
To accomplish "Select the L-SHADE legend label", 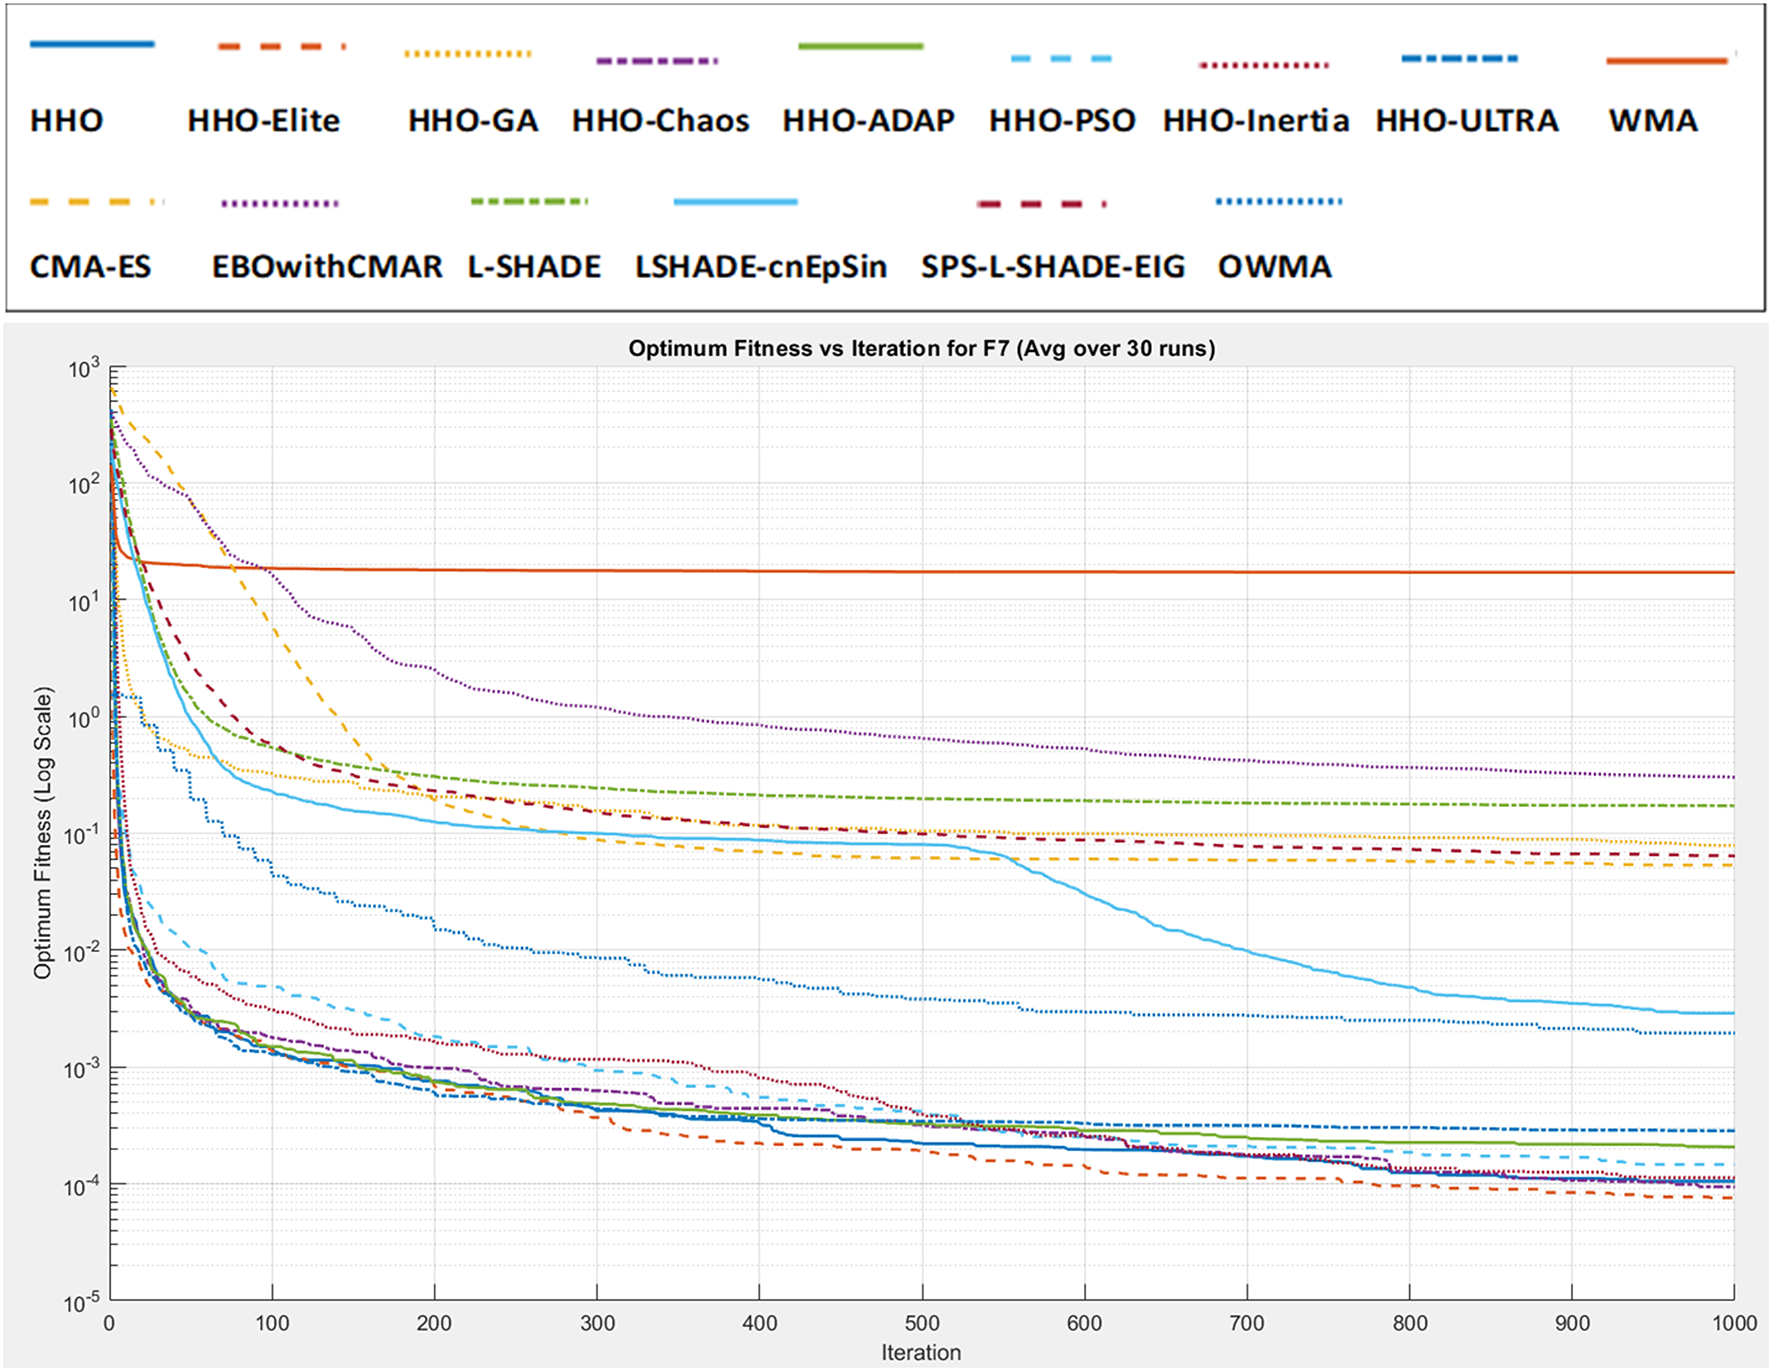I will [534, 267].
